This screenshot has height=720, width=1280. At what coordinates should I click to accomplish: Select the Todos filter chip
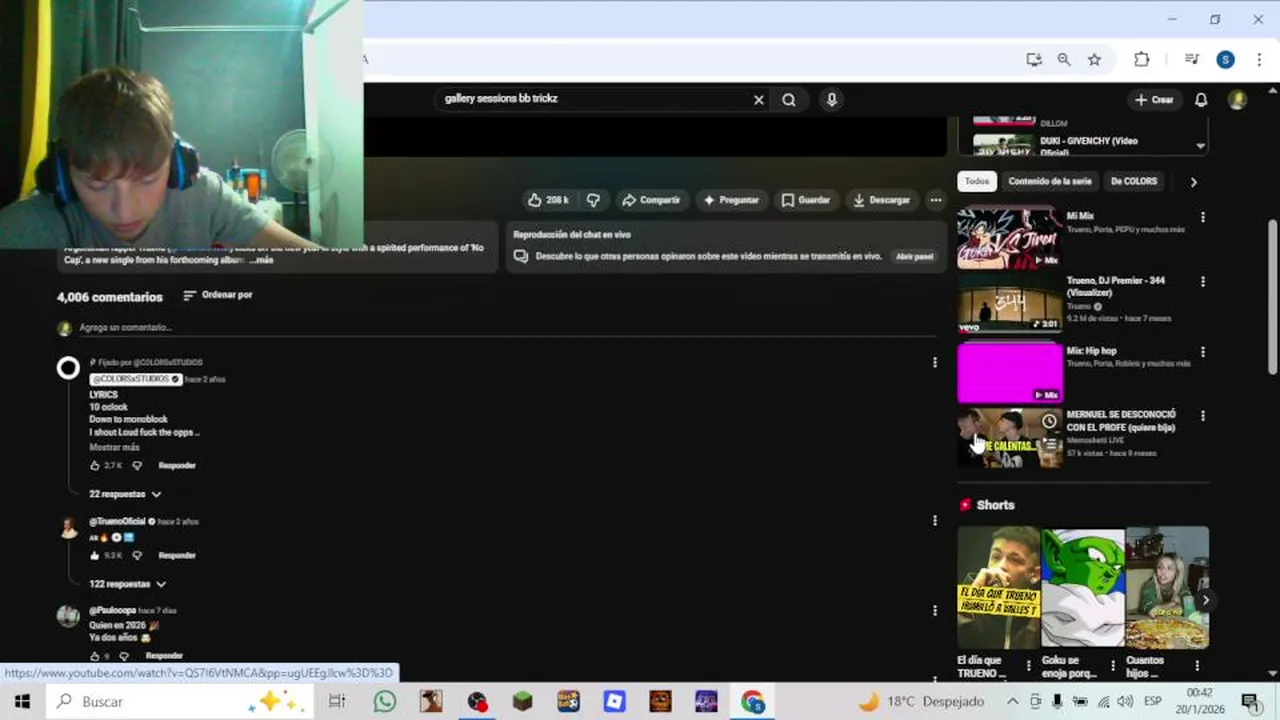click(x=977, y=181)
